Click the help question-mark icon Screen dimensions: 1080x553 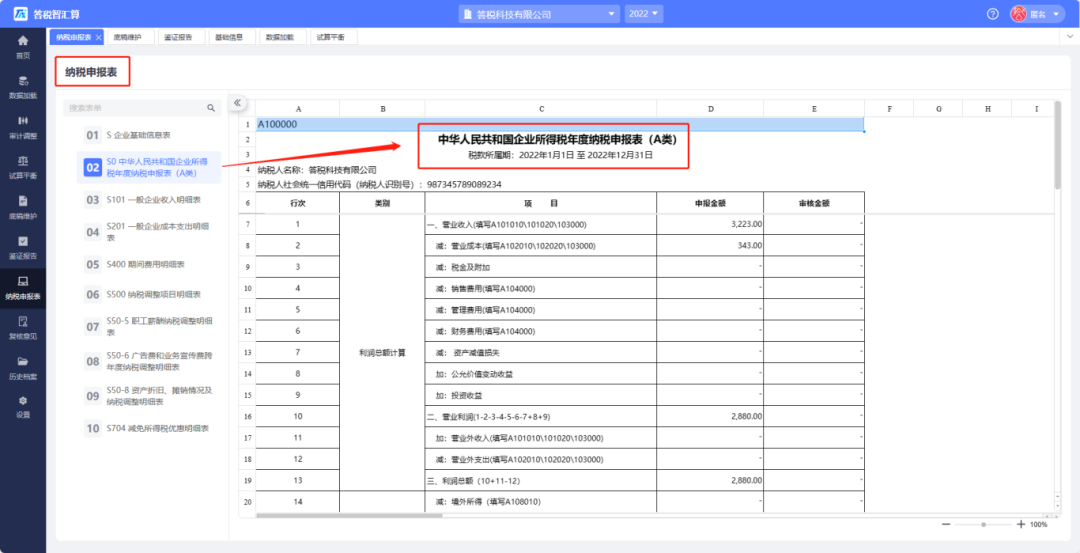(x=993, y=14)
